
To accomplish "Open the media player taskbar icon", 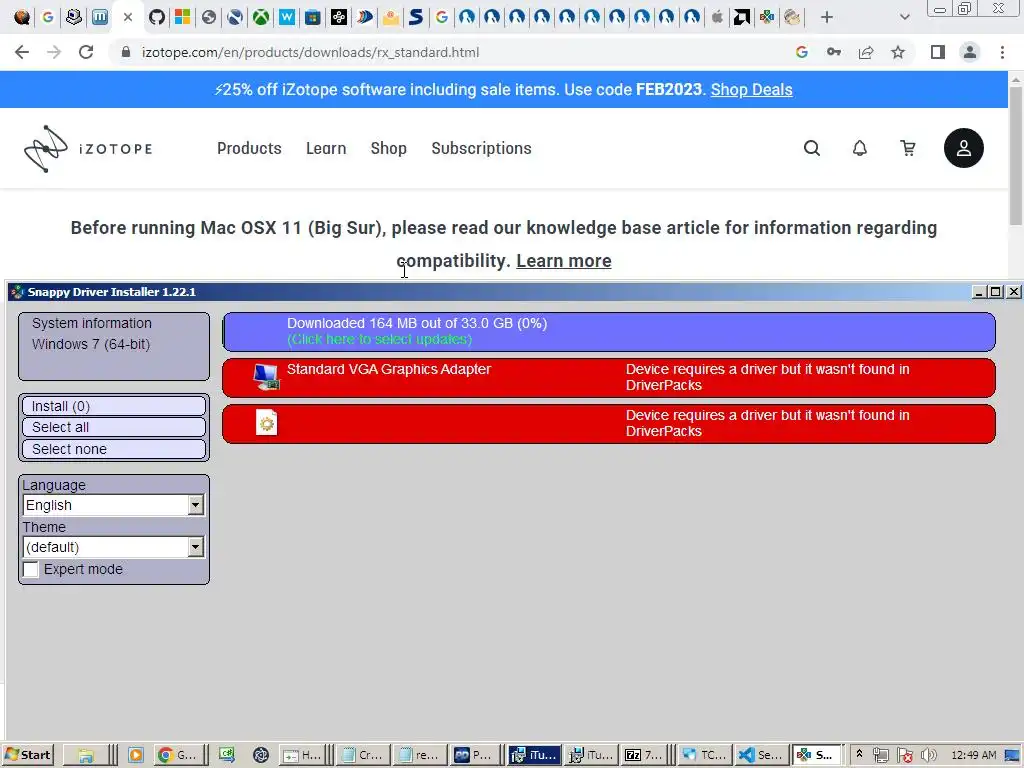I will pyautogui.click(x=135, y=755).
